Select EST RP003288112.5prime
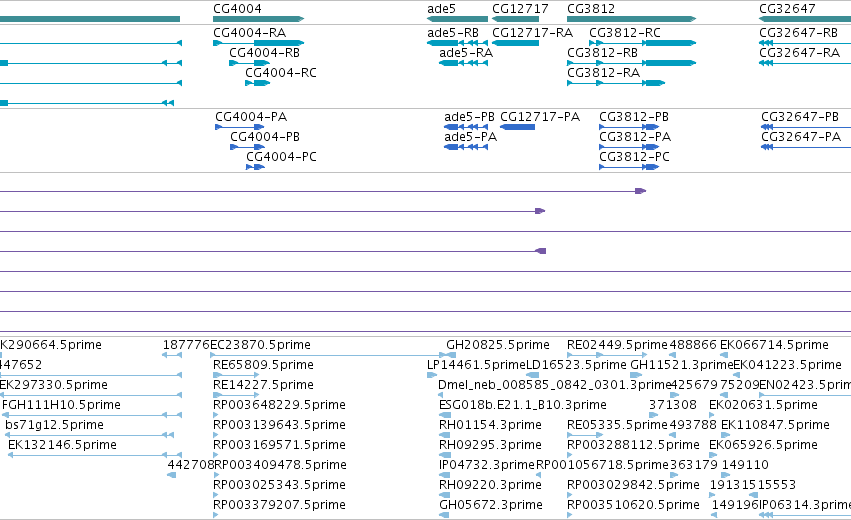Image resolution: width=851 pixels, height=520 pixels. tap(633, 445)
